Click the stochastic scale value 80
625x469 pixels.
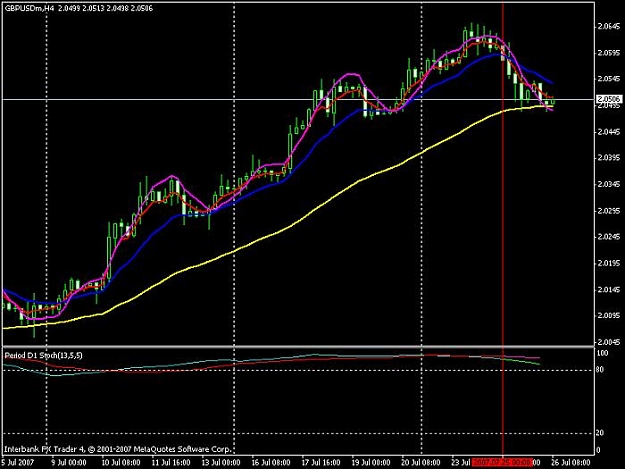point(600,370)
